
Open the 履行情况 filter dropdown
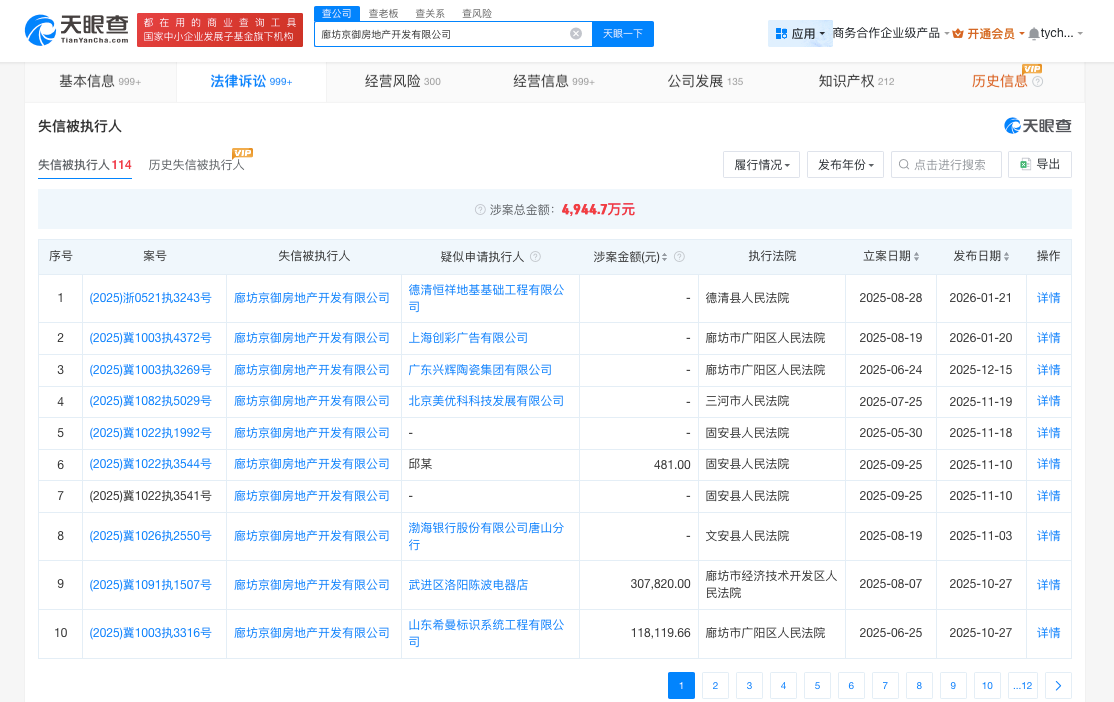tap(761, 165)
